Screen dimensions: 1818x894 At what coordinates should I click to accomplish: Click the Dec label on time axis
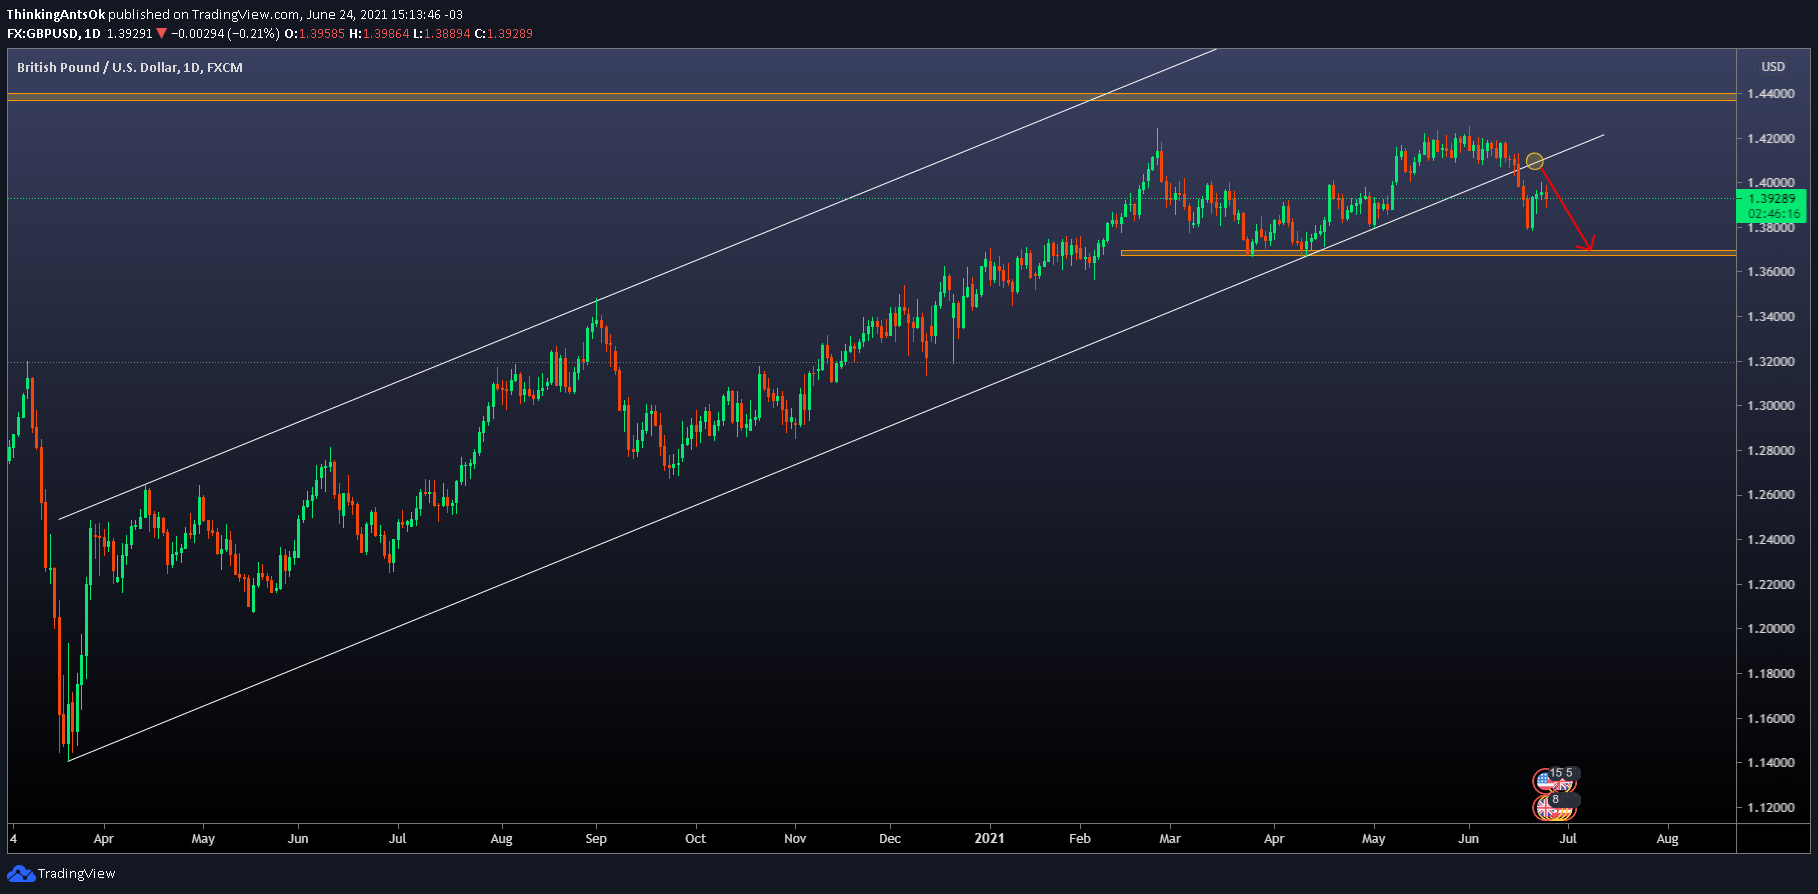click(890, 839)
